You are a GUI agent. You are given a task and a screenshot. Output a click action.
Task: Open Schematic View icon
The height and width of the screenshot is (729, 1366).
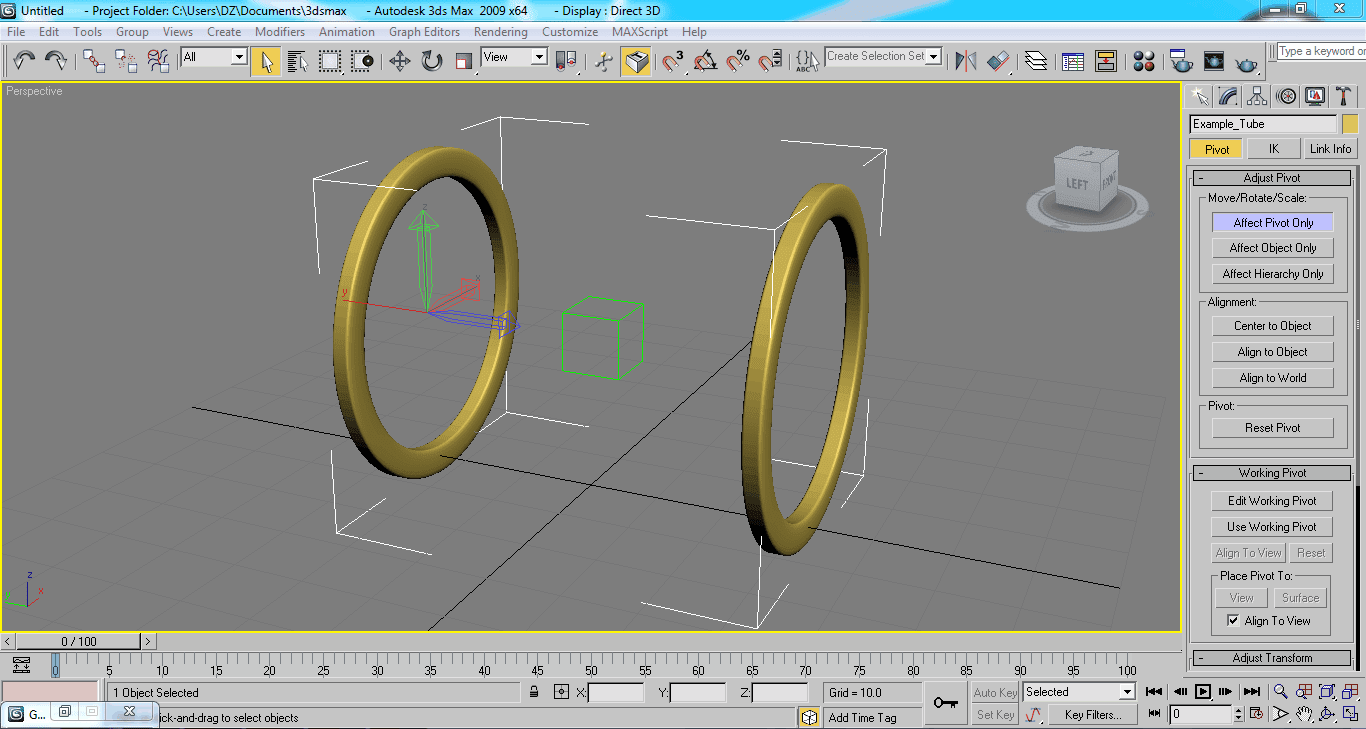pos(1106,61)
